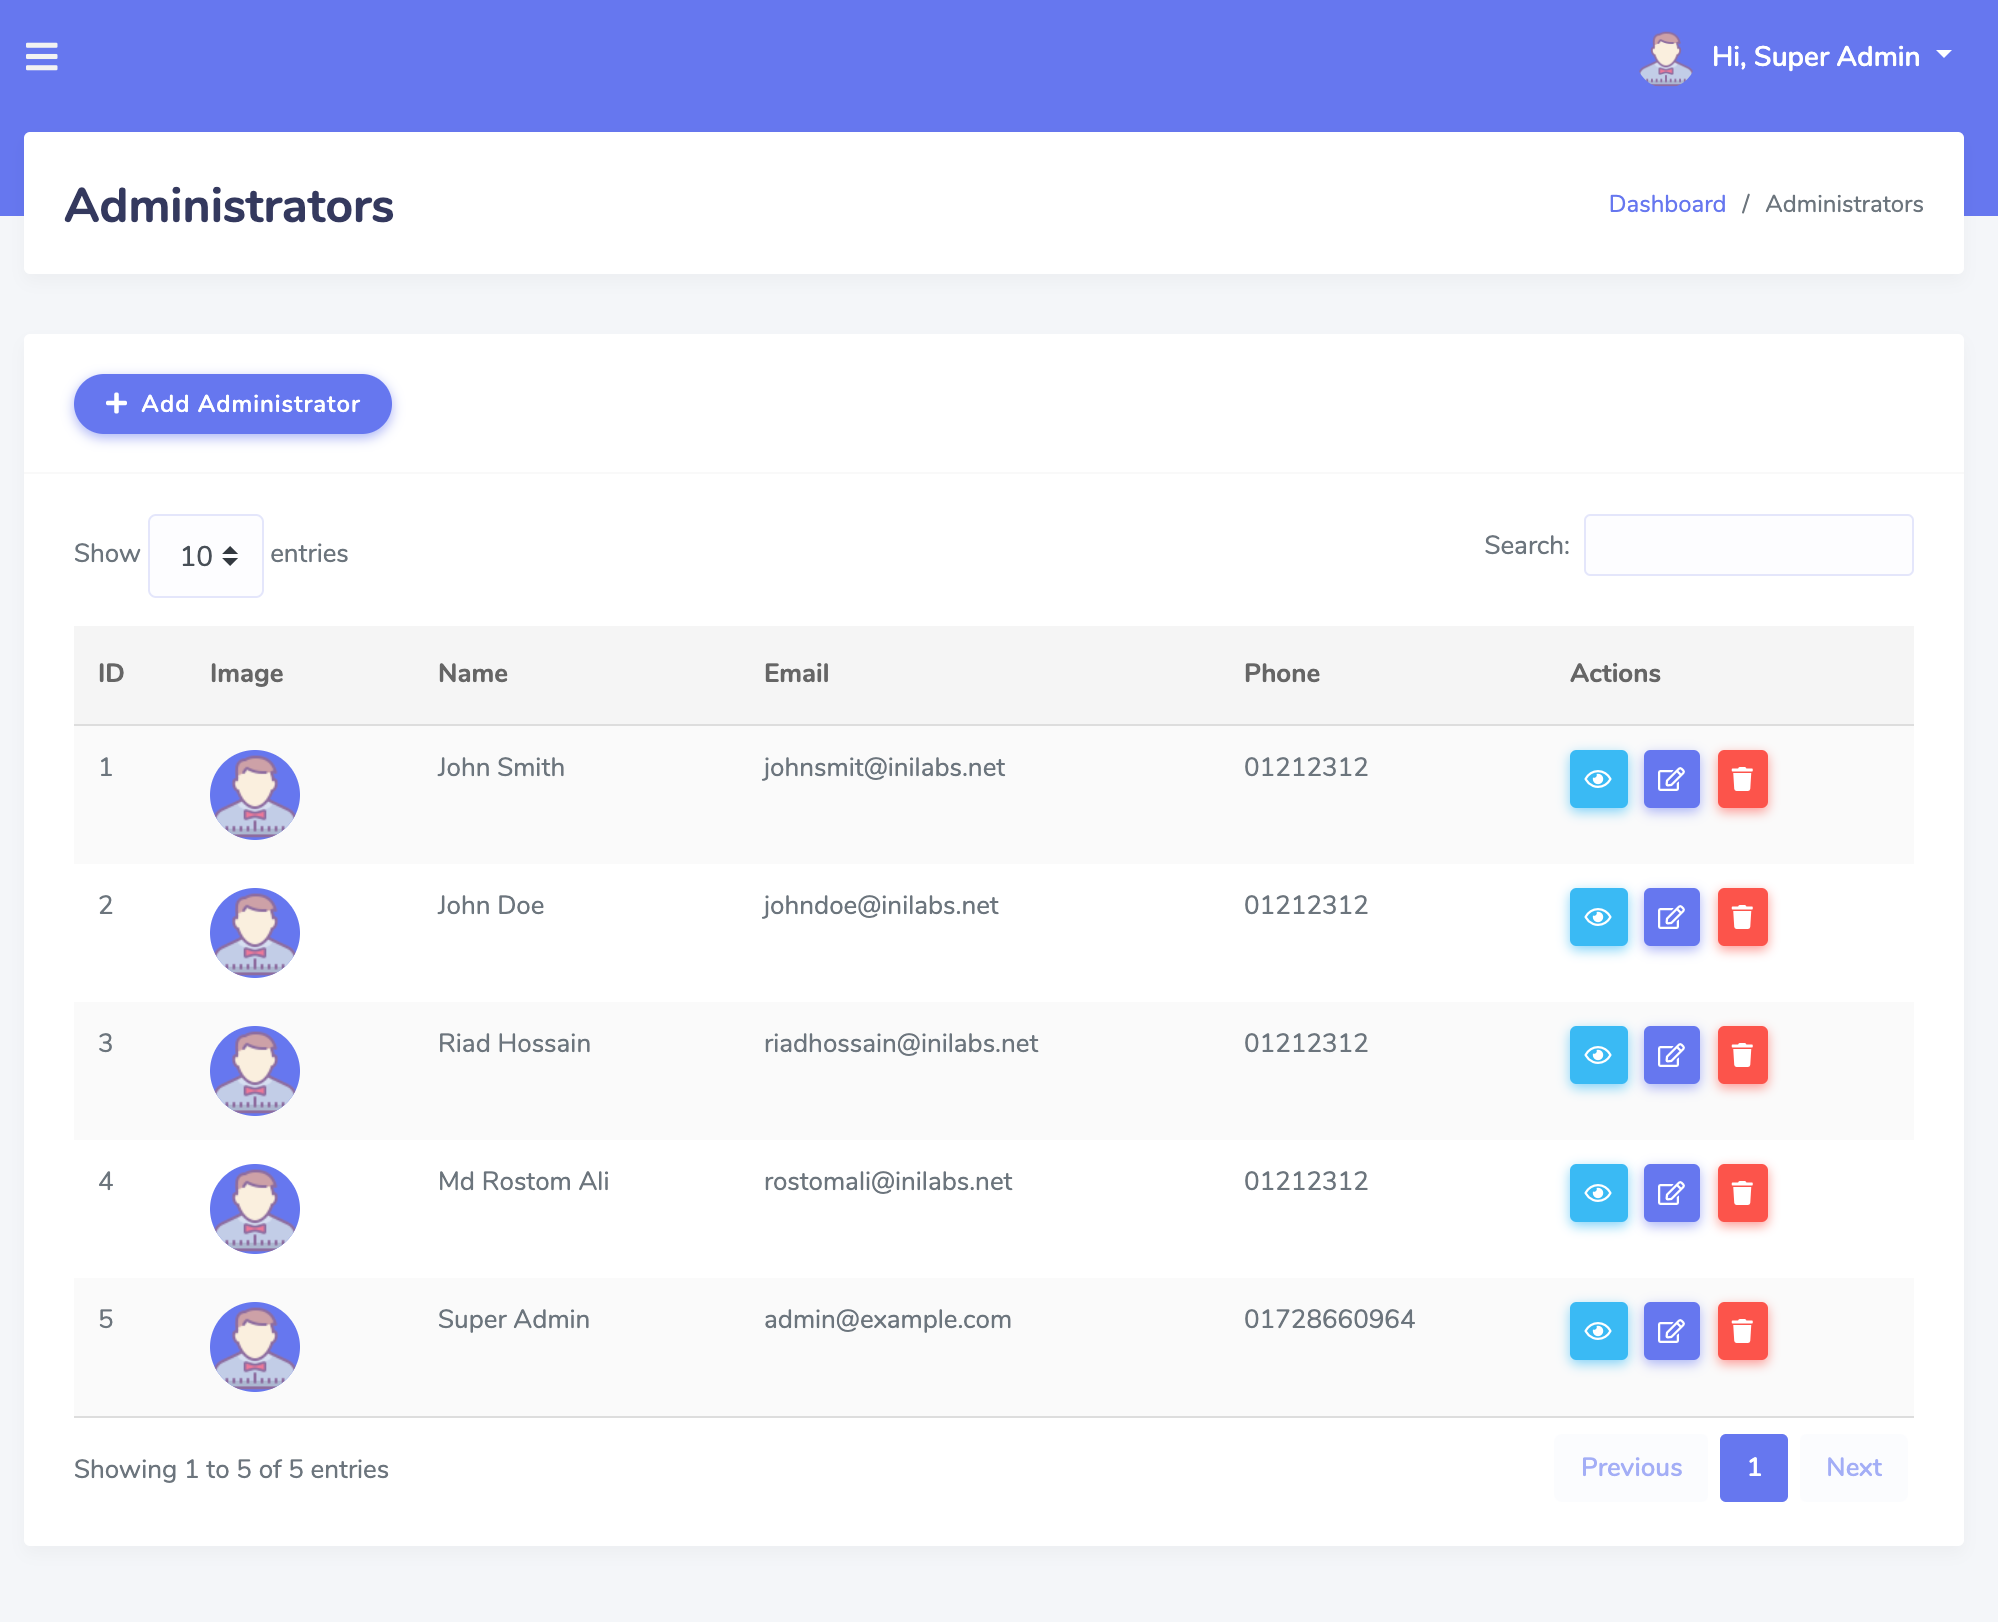1998x1622 pixels.
Task: Sort table by ID column
Action: tap(111, 673)
